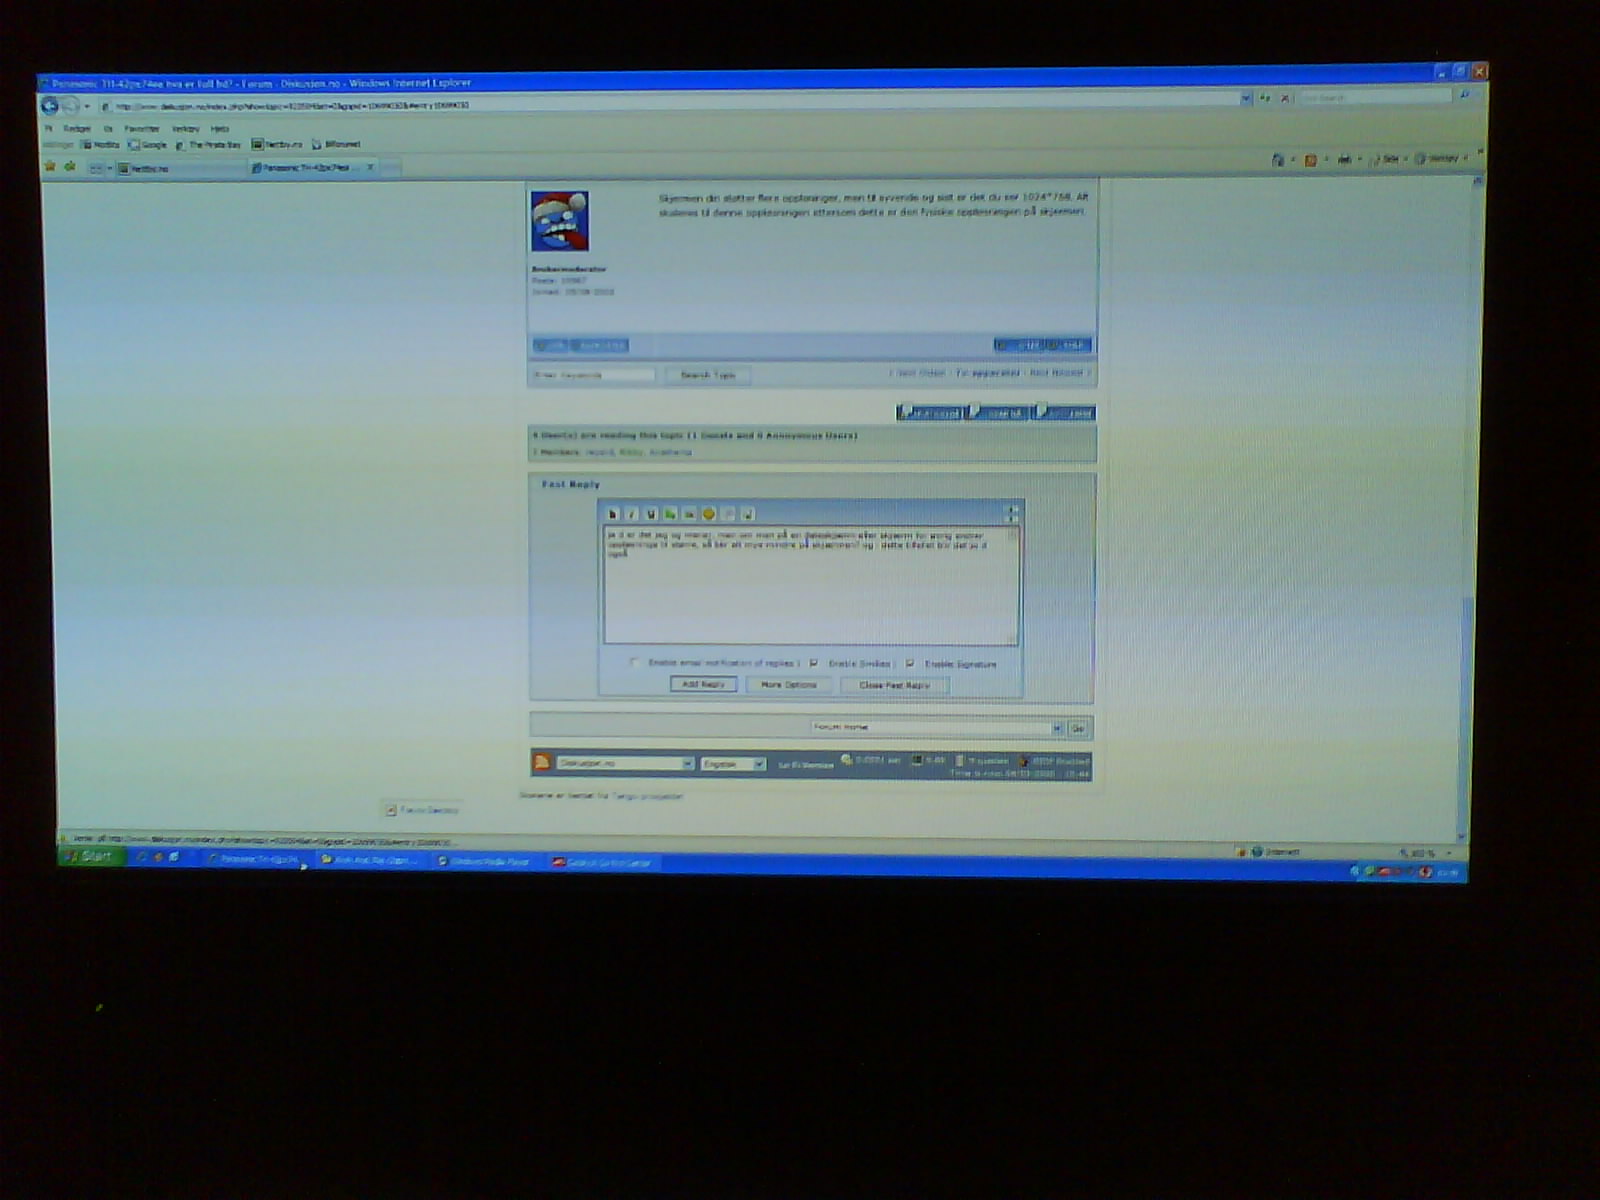
Task: Expand the tab list dropdown arrow
Action: [110, 169]
